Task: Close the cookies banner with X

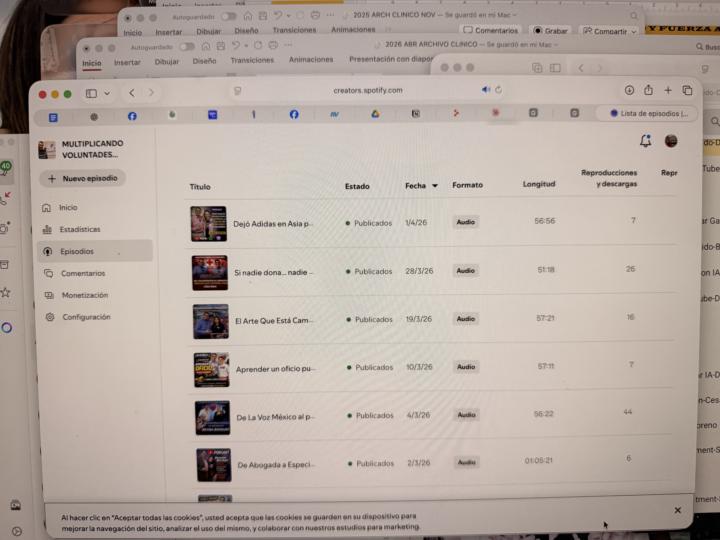Action: [x=678, y=510]
